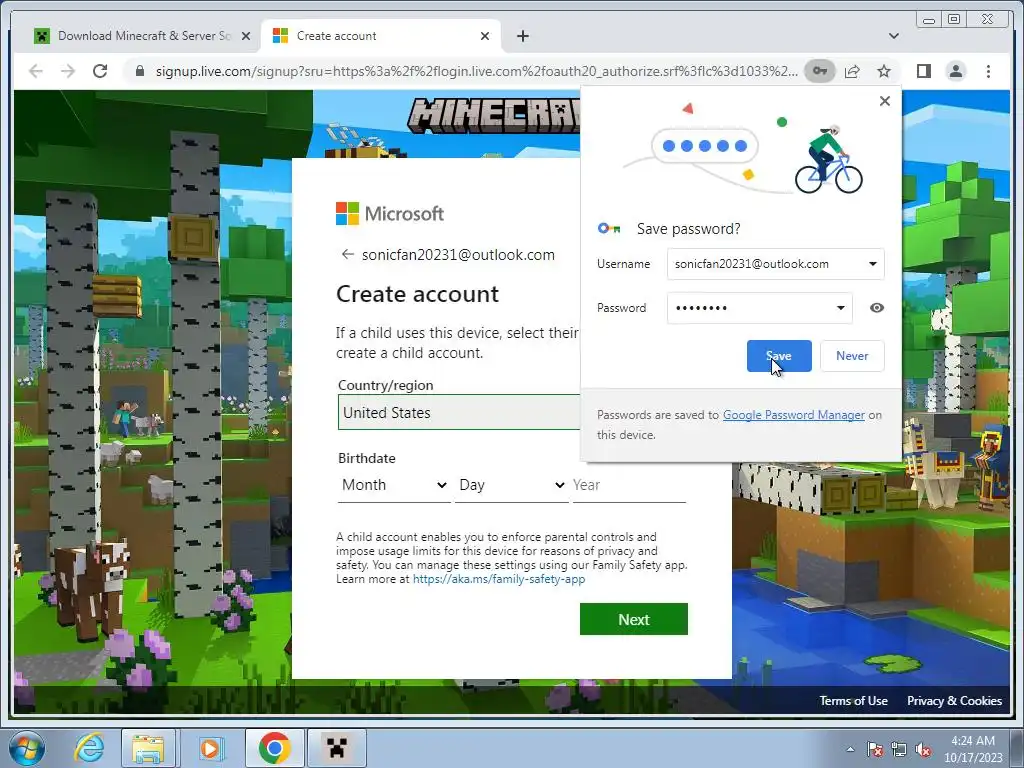Close the Create account tab
The width and height of the screenshot is (1024, 768).
pos(485,36)
